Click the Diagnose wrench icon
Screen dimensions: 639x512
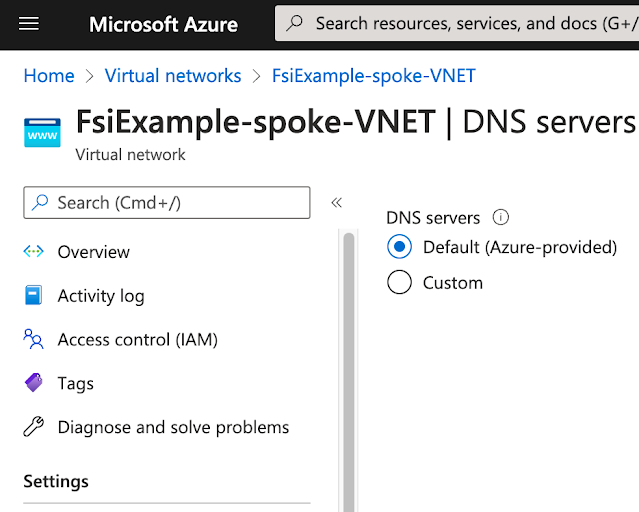(33, 427)
